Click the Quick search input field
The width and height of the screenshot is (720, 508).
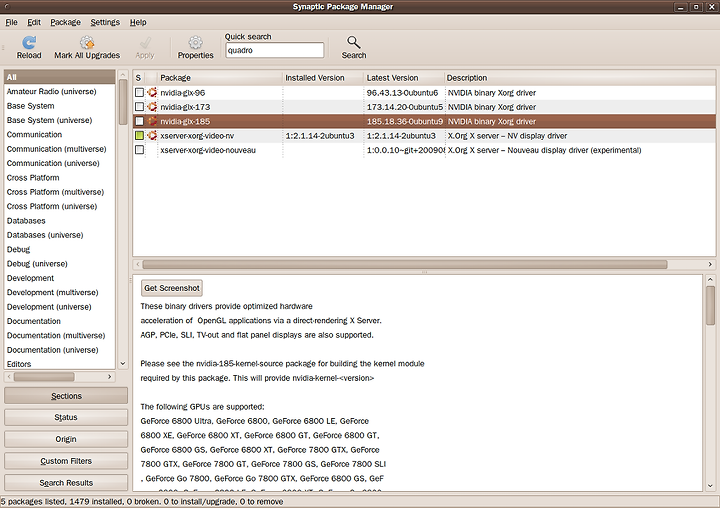pos(274,50)
